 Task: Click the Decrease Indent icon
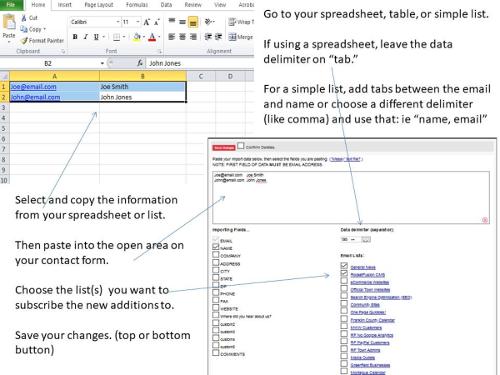[208, 37]
